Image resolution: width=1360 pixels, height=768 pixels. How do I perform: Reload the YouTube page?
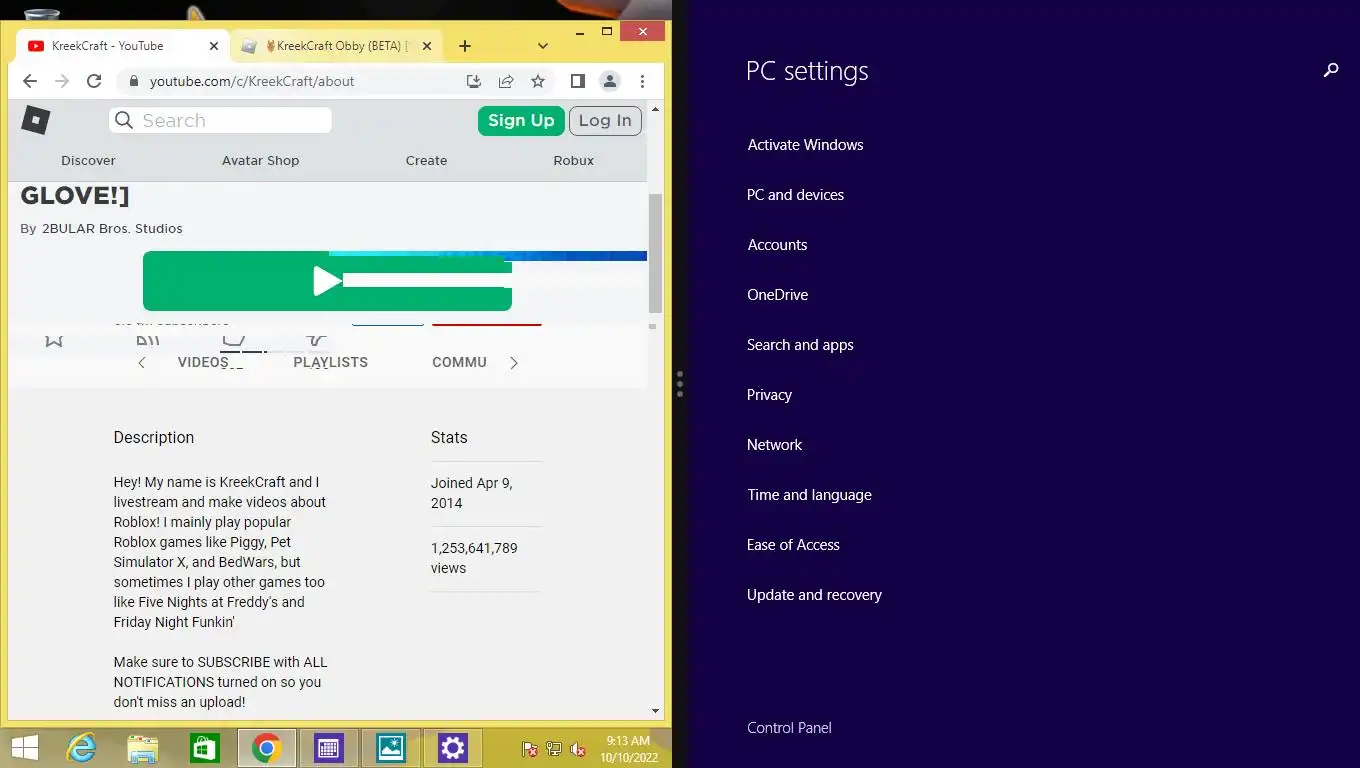94,81
